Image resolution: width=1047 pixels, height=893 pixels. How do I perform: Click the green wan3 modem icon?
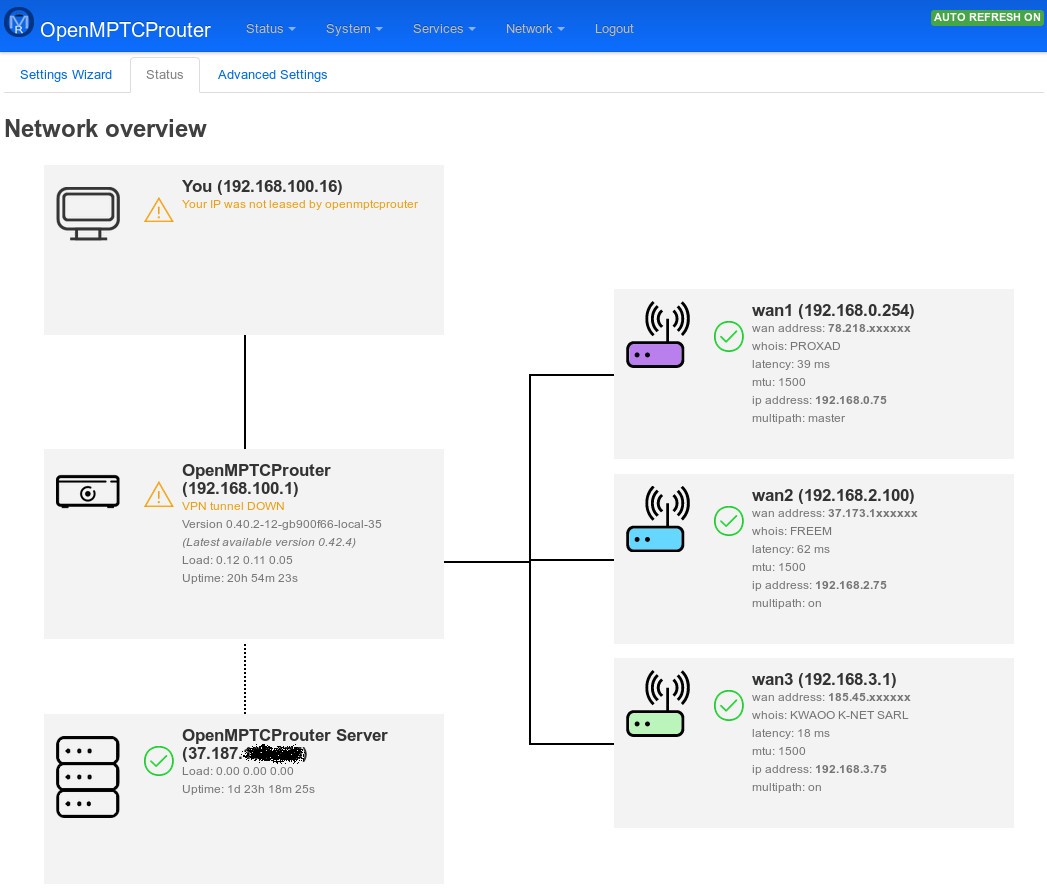point(655,704)
